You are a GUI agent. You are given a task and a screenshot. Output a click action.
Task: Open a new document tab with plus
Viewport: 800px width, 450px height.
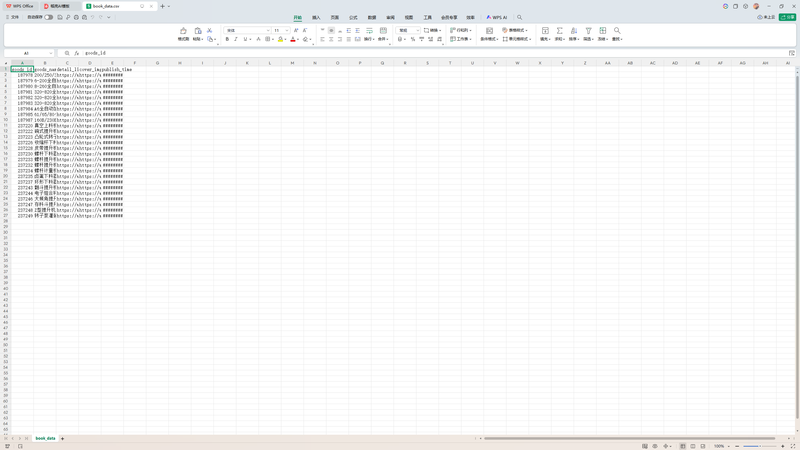tap(162, 6)
